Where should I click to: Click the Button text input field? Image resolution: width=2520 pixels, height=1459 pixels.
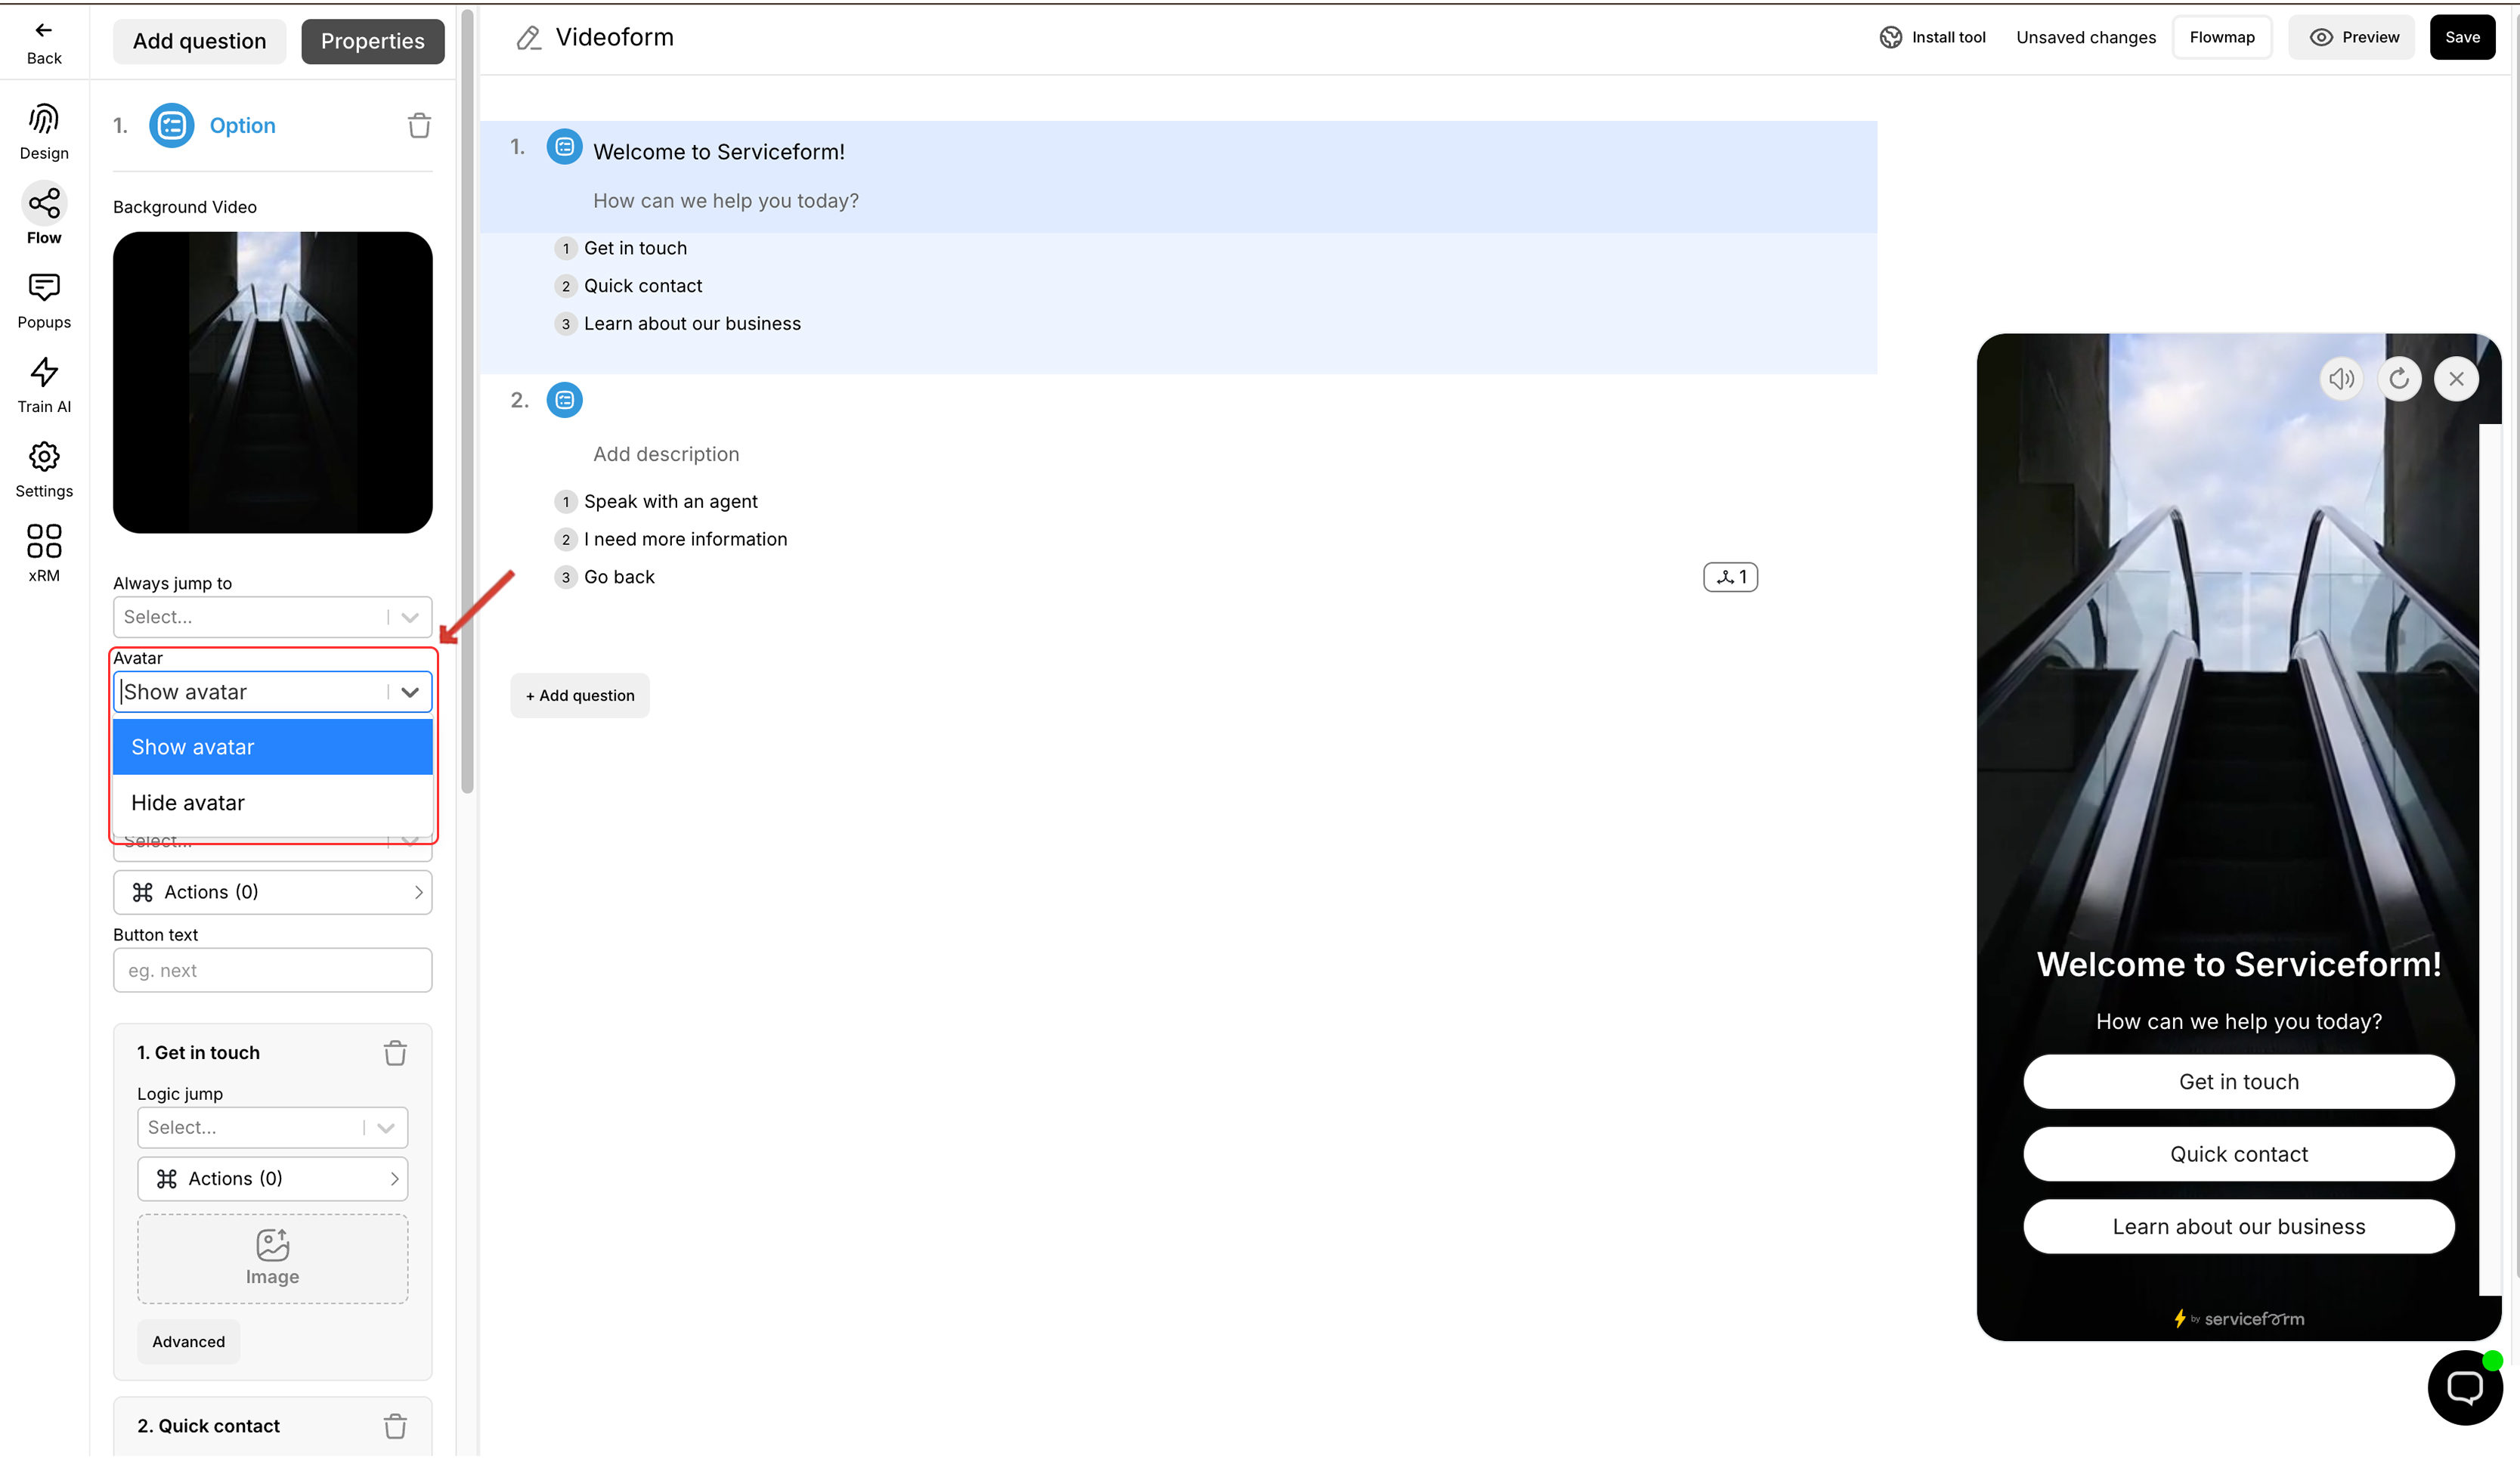tap(272, 971)
